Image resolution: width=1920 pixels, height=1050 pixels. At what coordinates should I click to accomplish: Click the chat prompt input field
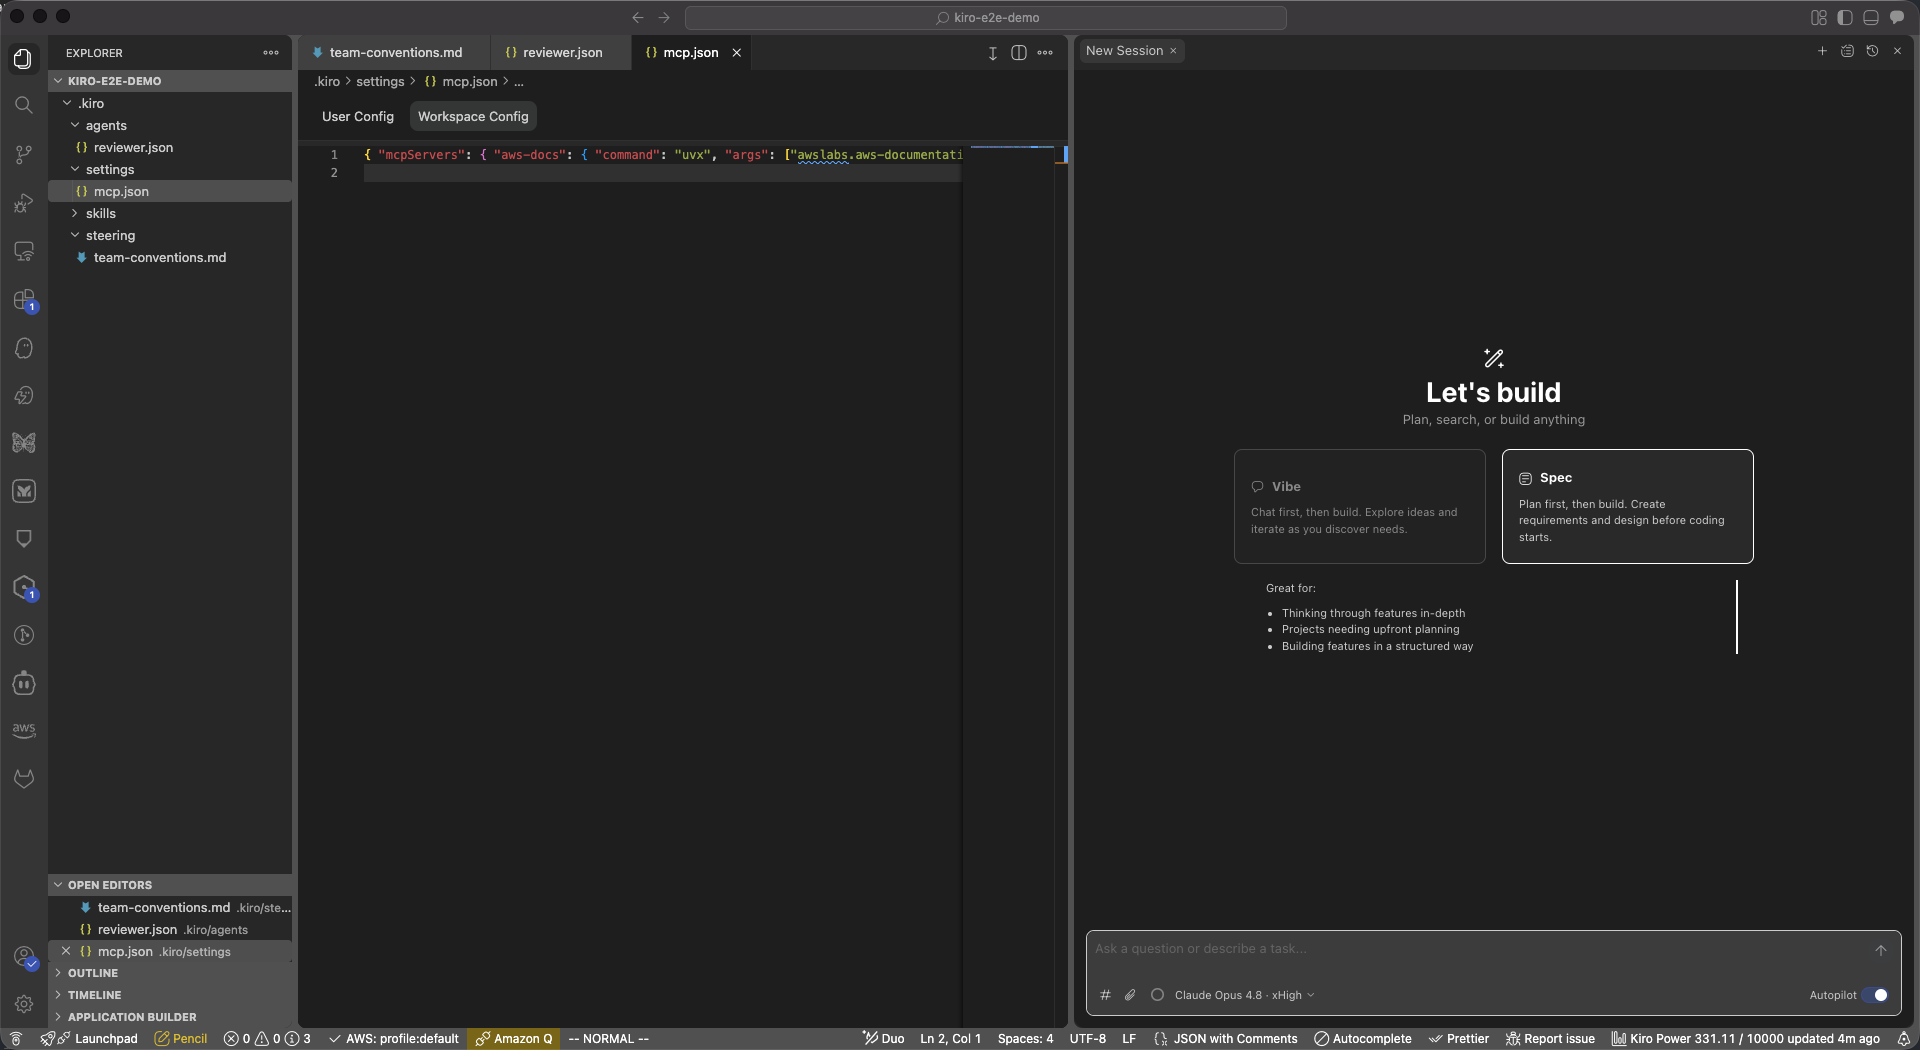coord(1480,949)
